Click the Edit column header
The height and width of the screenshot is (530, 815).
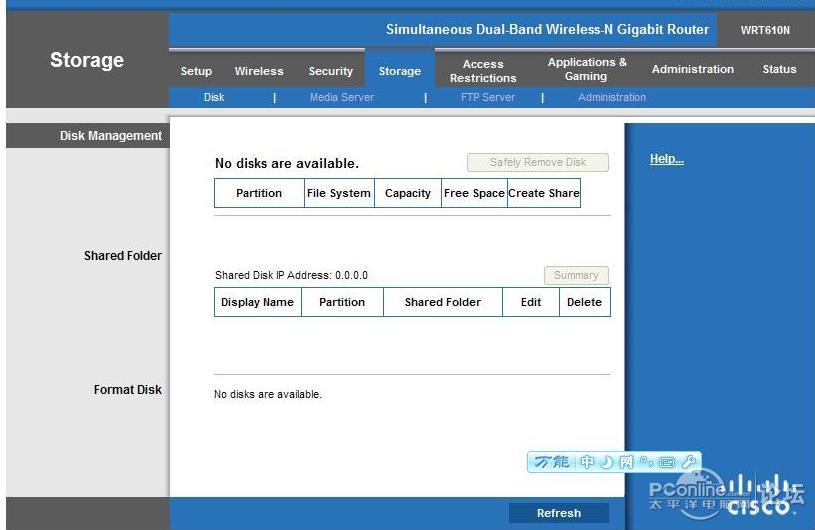(531, 302)
